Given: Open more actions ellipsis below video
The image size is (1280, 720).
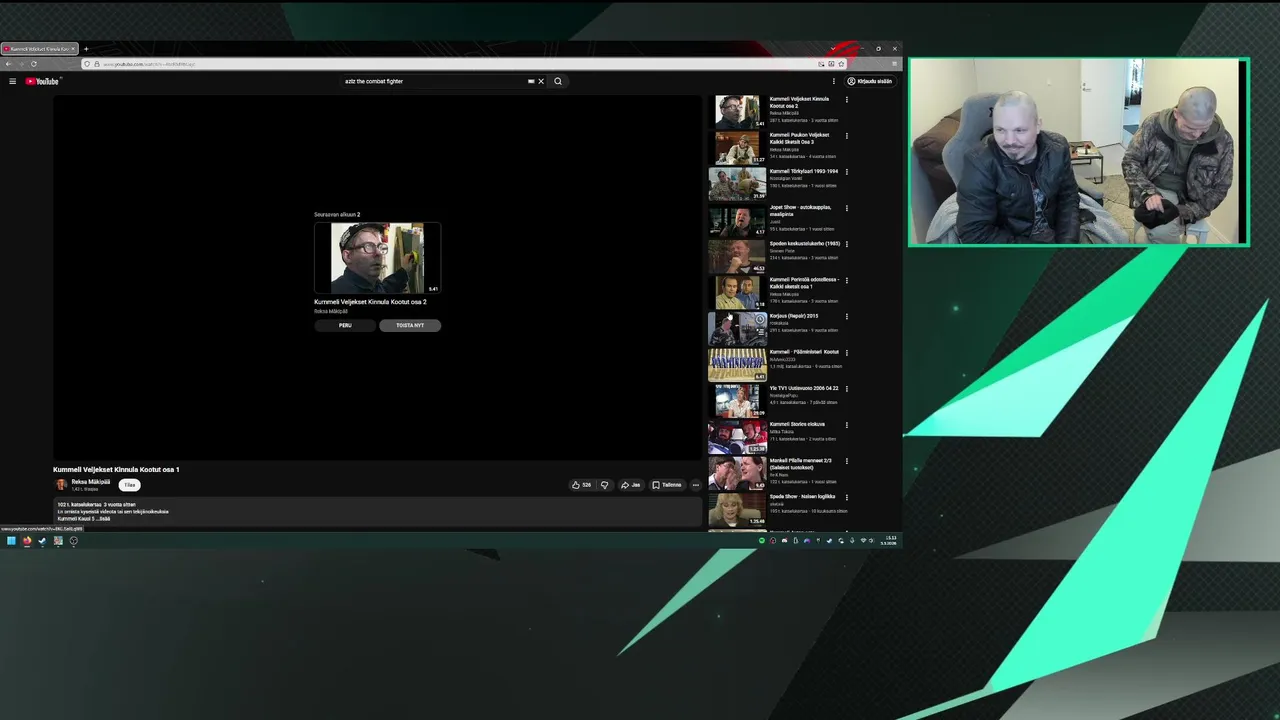Looking at the screenshot, I should click(x=696, y=485).
